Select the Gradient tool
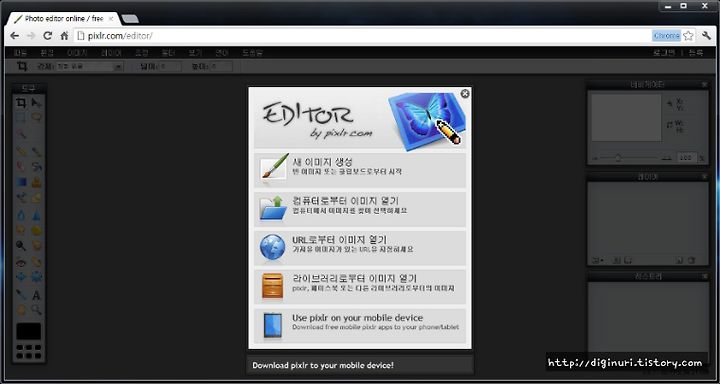Viewport: 720px width, 384px height. coord(21,182)
